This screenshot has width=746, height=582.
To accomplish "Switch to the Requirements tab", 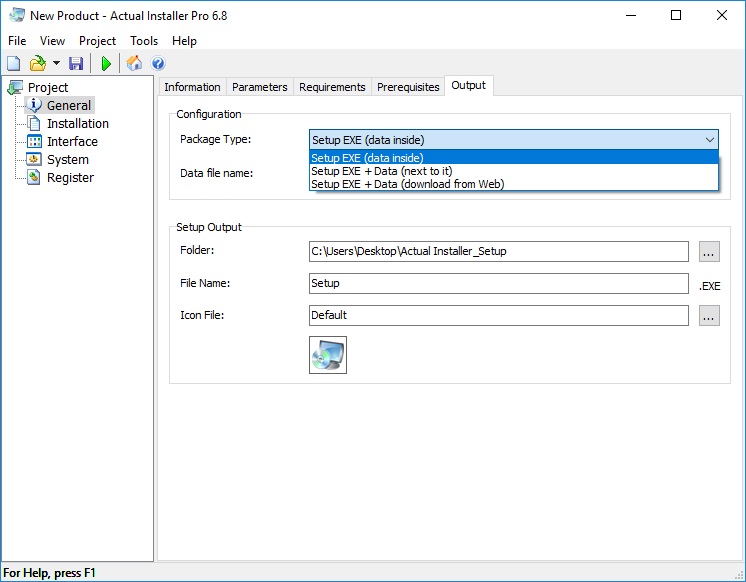I will point(332,87).
